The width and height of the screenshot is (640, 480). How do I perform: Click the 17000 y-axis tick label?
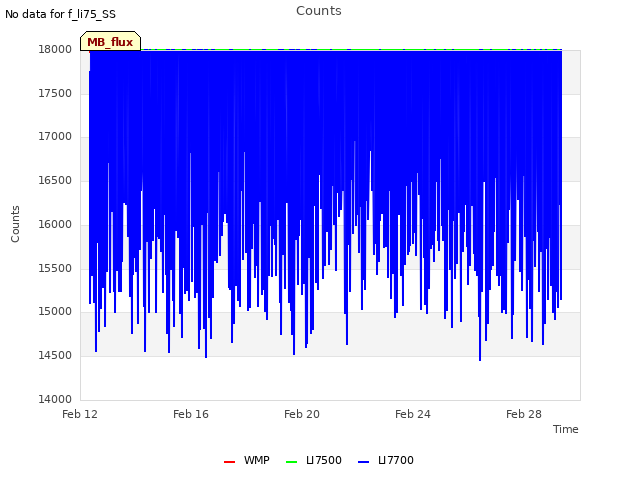pos(55,136)
